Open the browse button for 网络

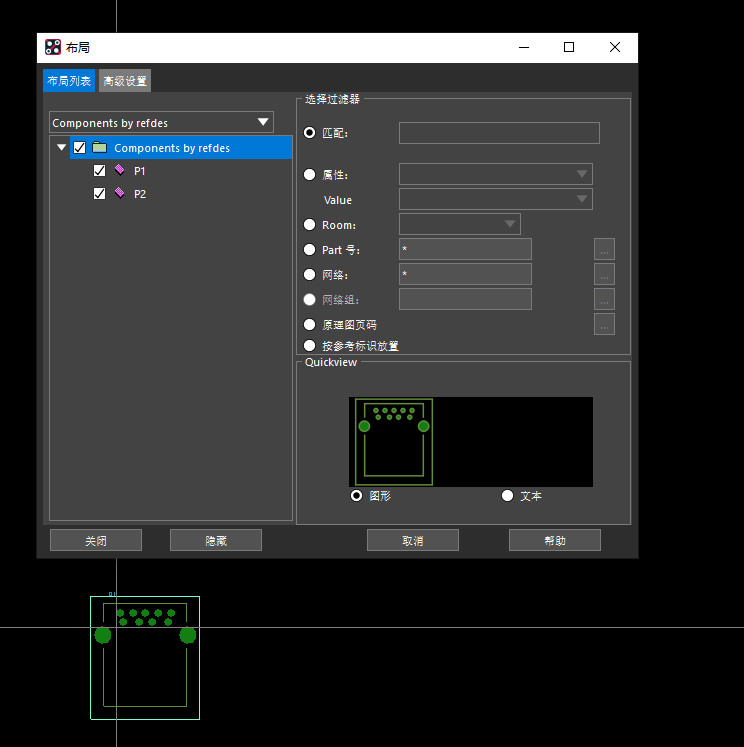[604, 274]
